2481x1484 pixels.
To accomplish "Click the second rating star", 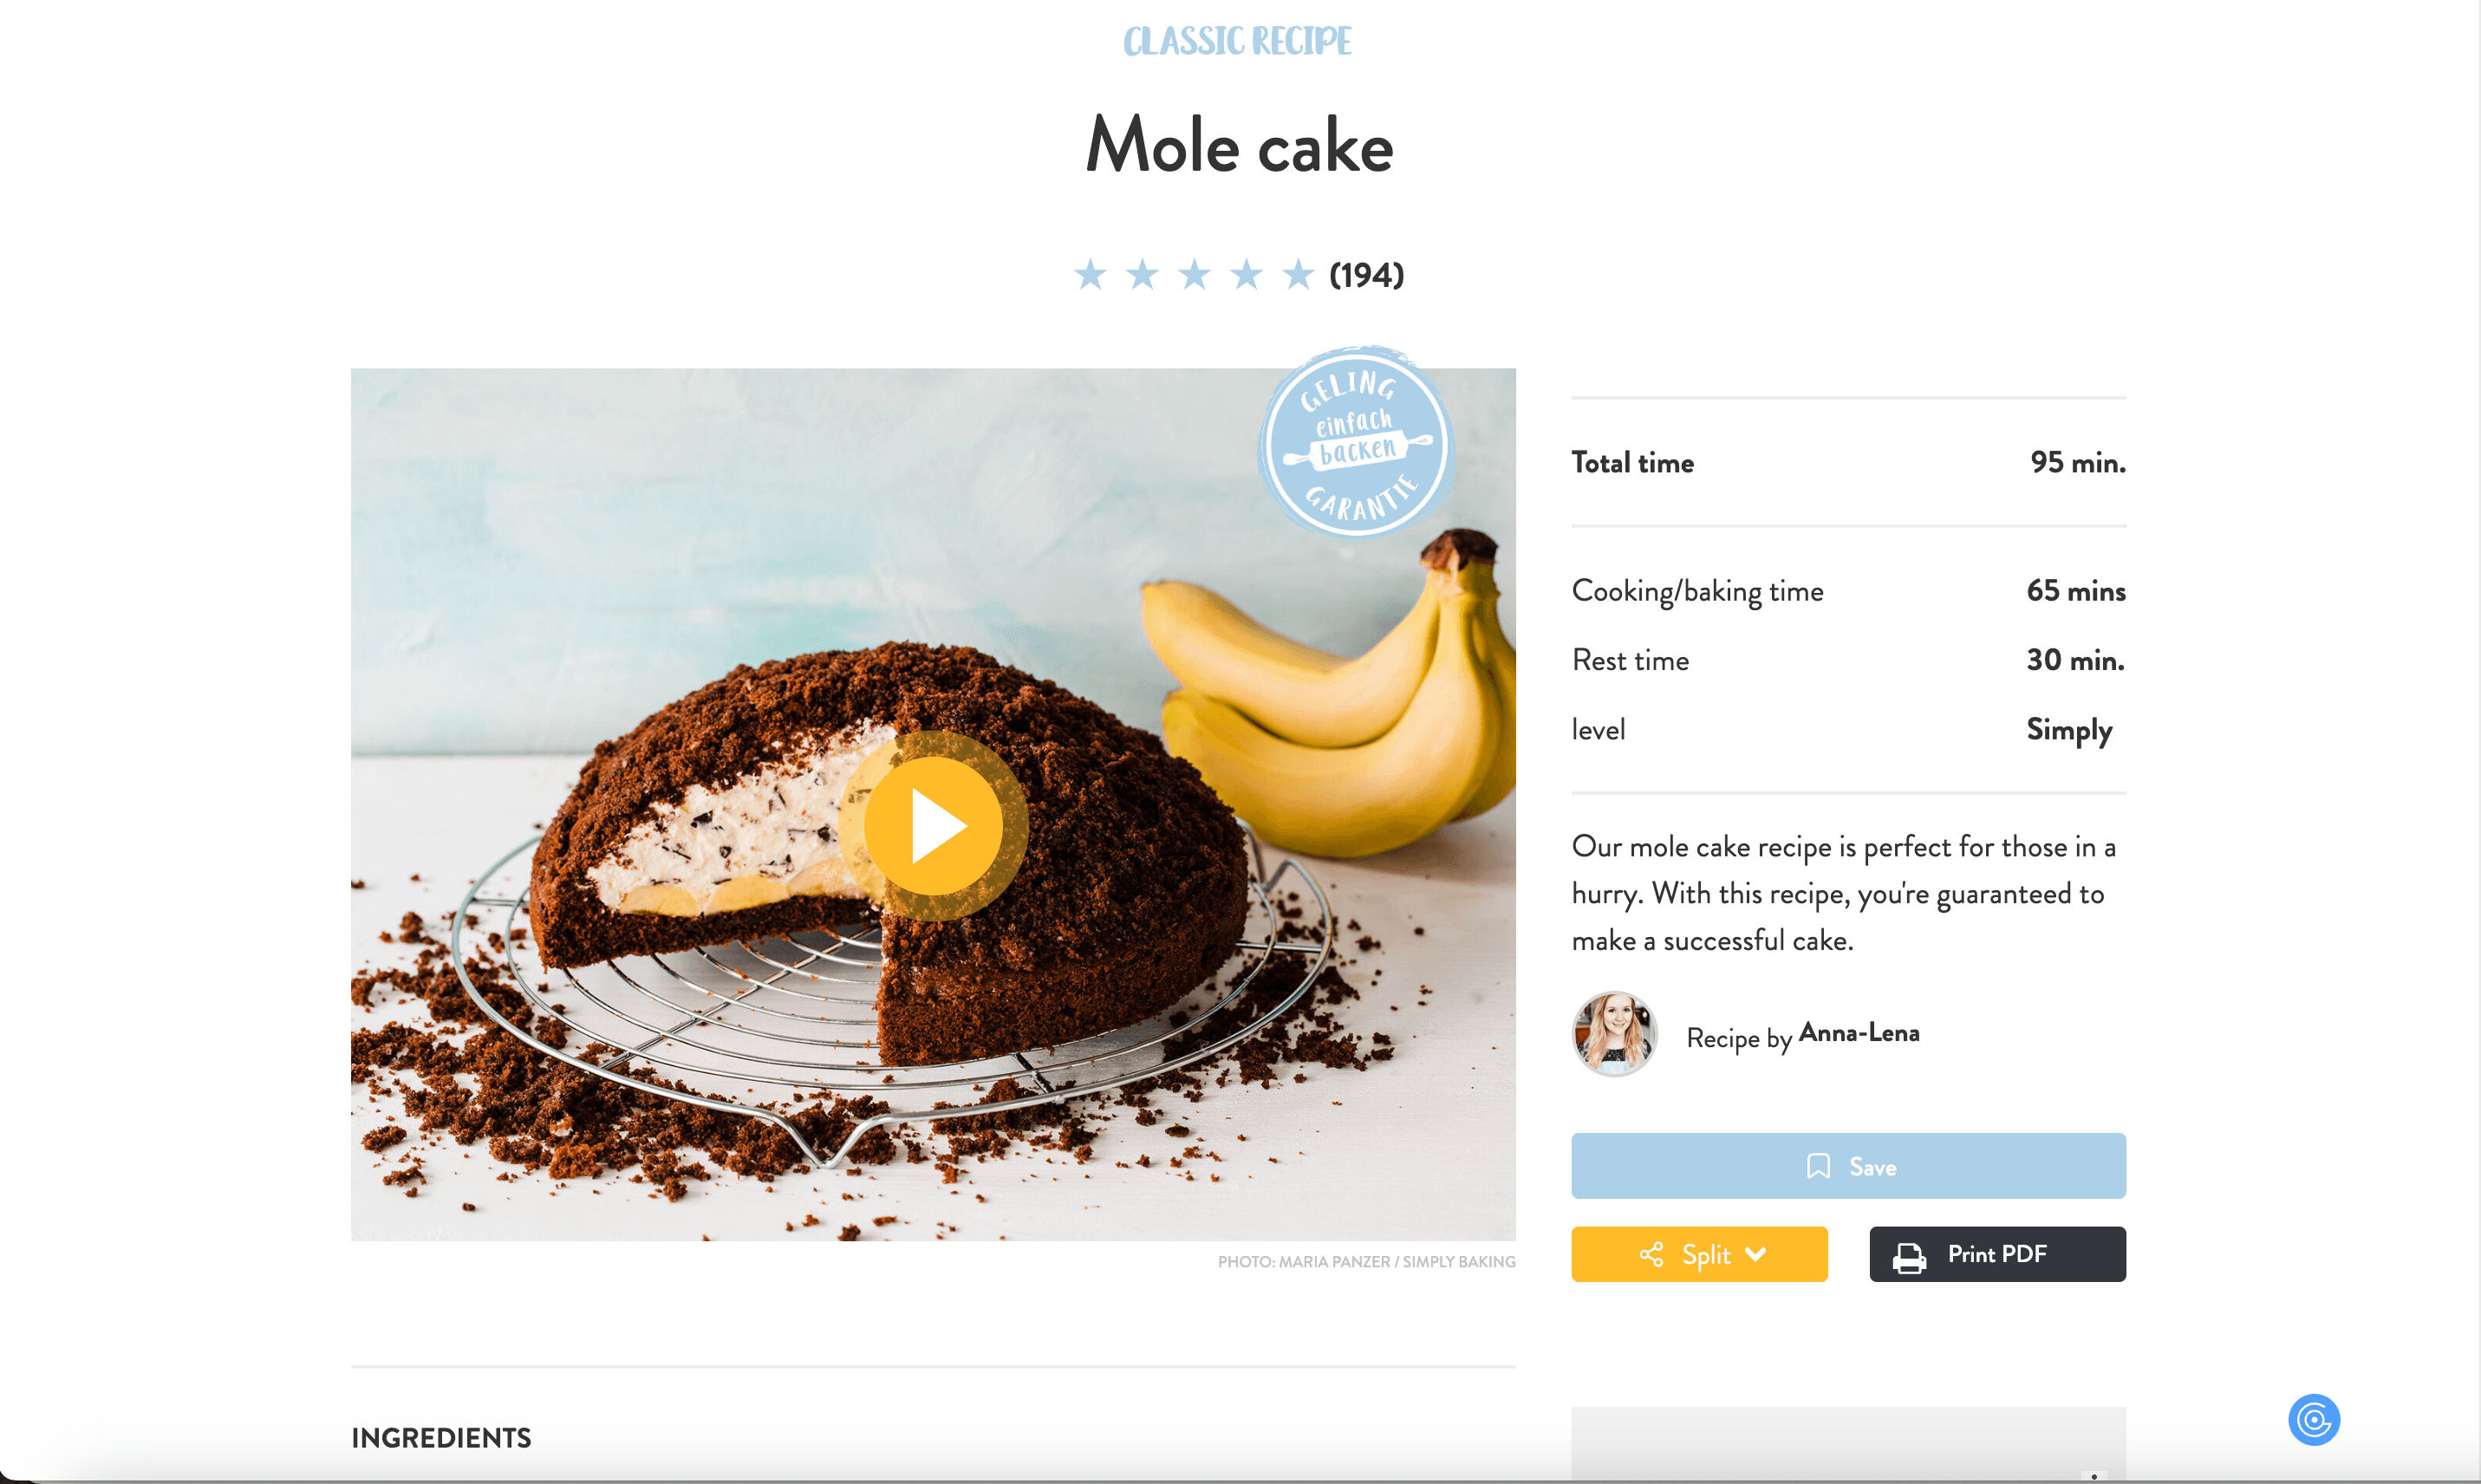I will [1142, 274].
